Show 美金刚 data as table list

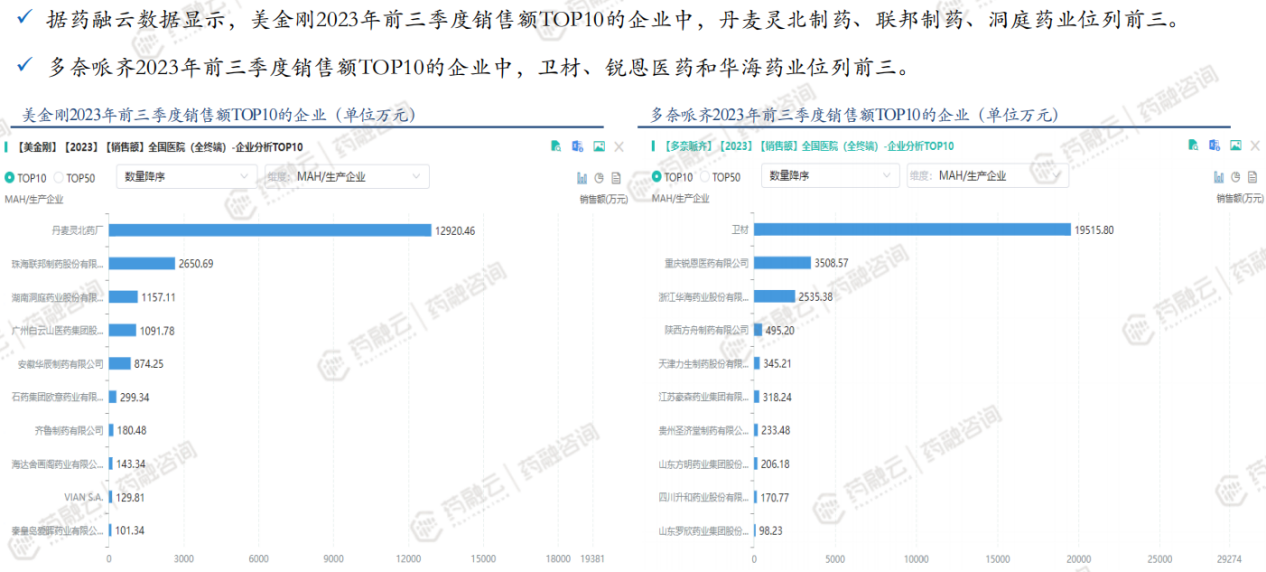pyautogui.click(x=616, y=177)
